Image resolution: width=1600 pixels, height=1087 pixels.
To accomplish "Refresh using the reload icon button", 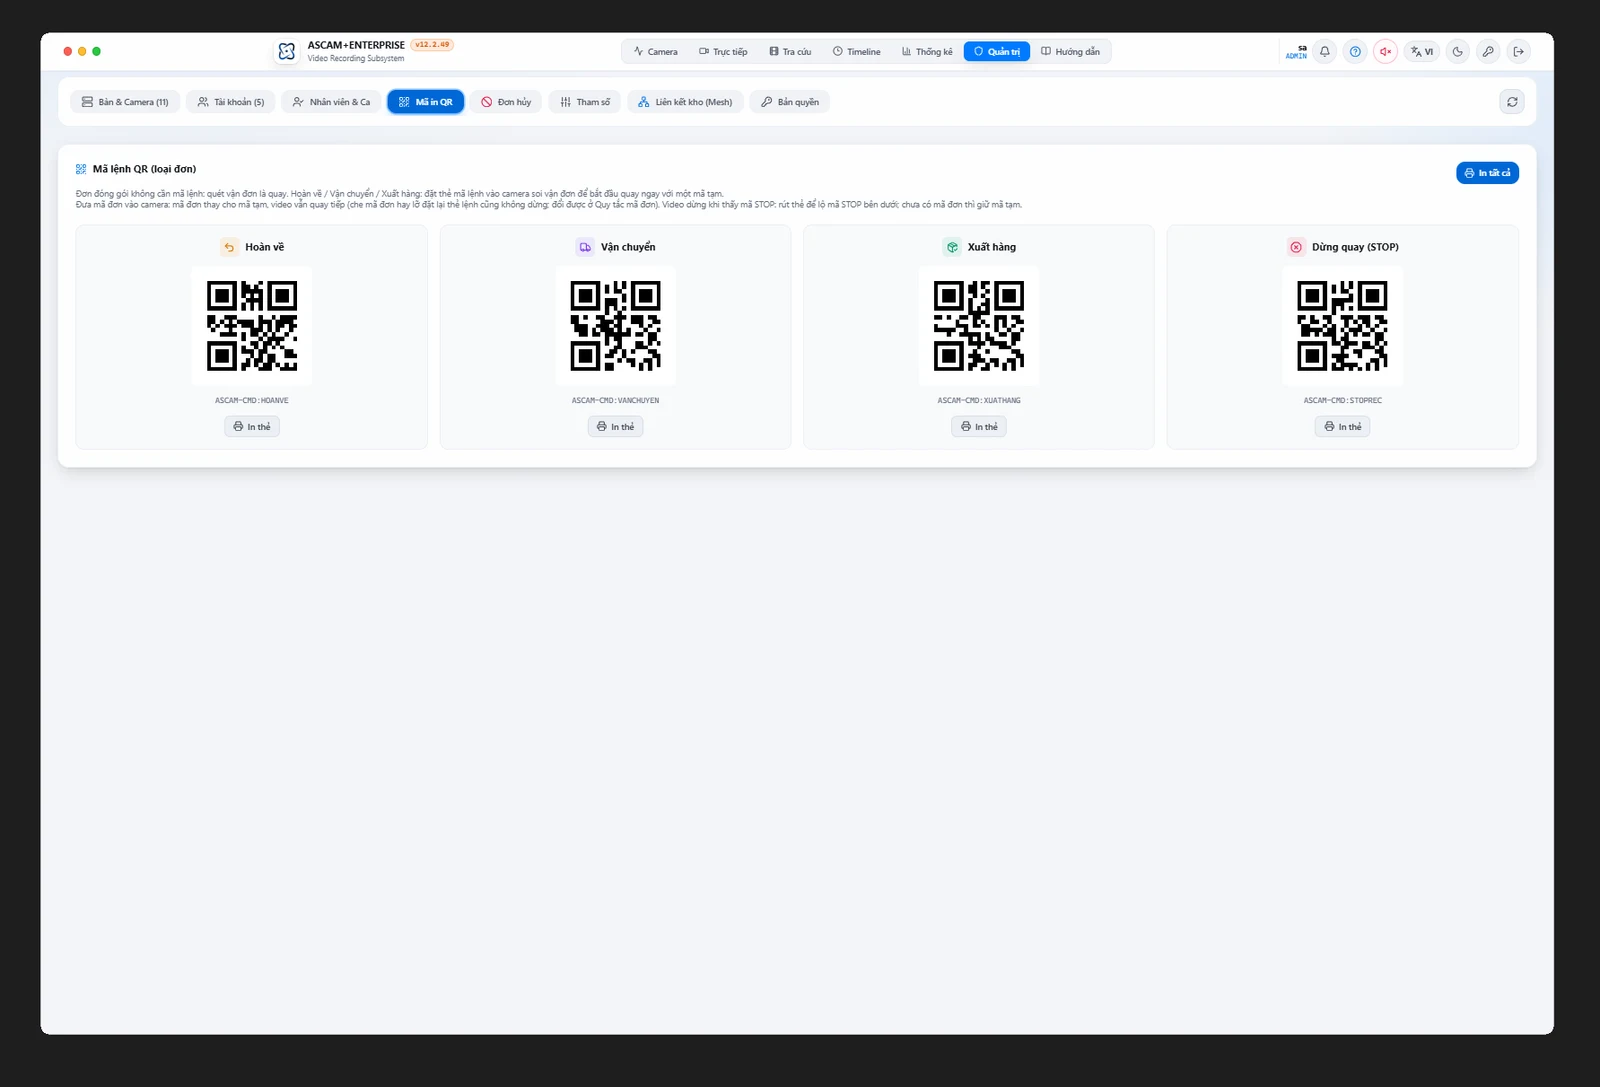I will (x=1512, y=102).
